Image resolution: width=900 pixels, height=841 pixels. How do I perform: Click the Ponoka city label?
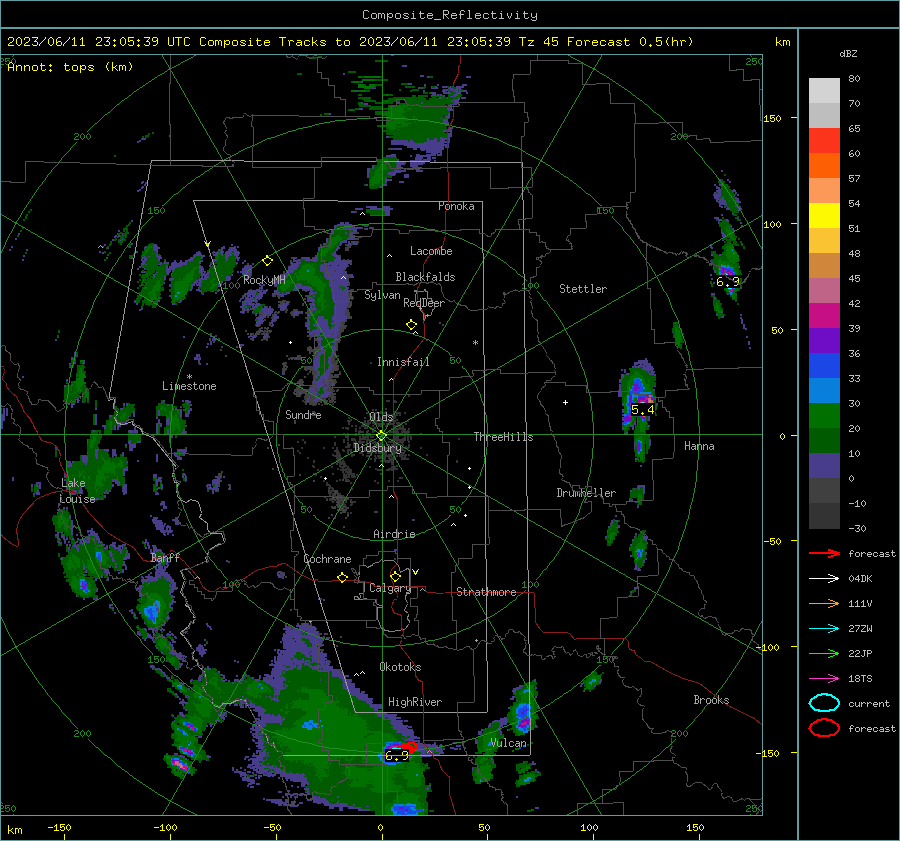(456, 206)
